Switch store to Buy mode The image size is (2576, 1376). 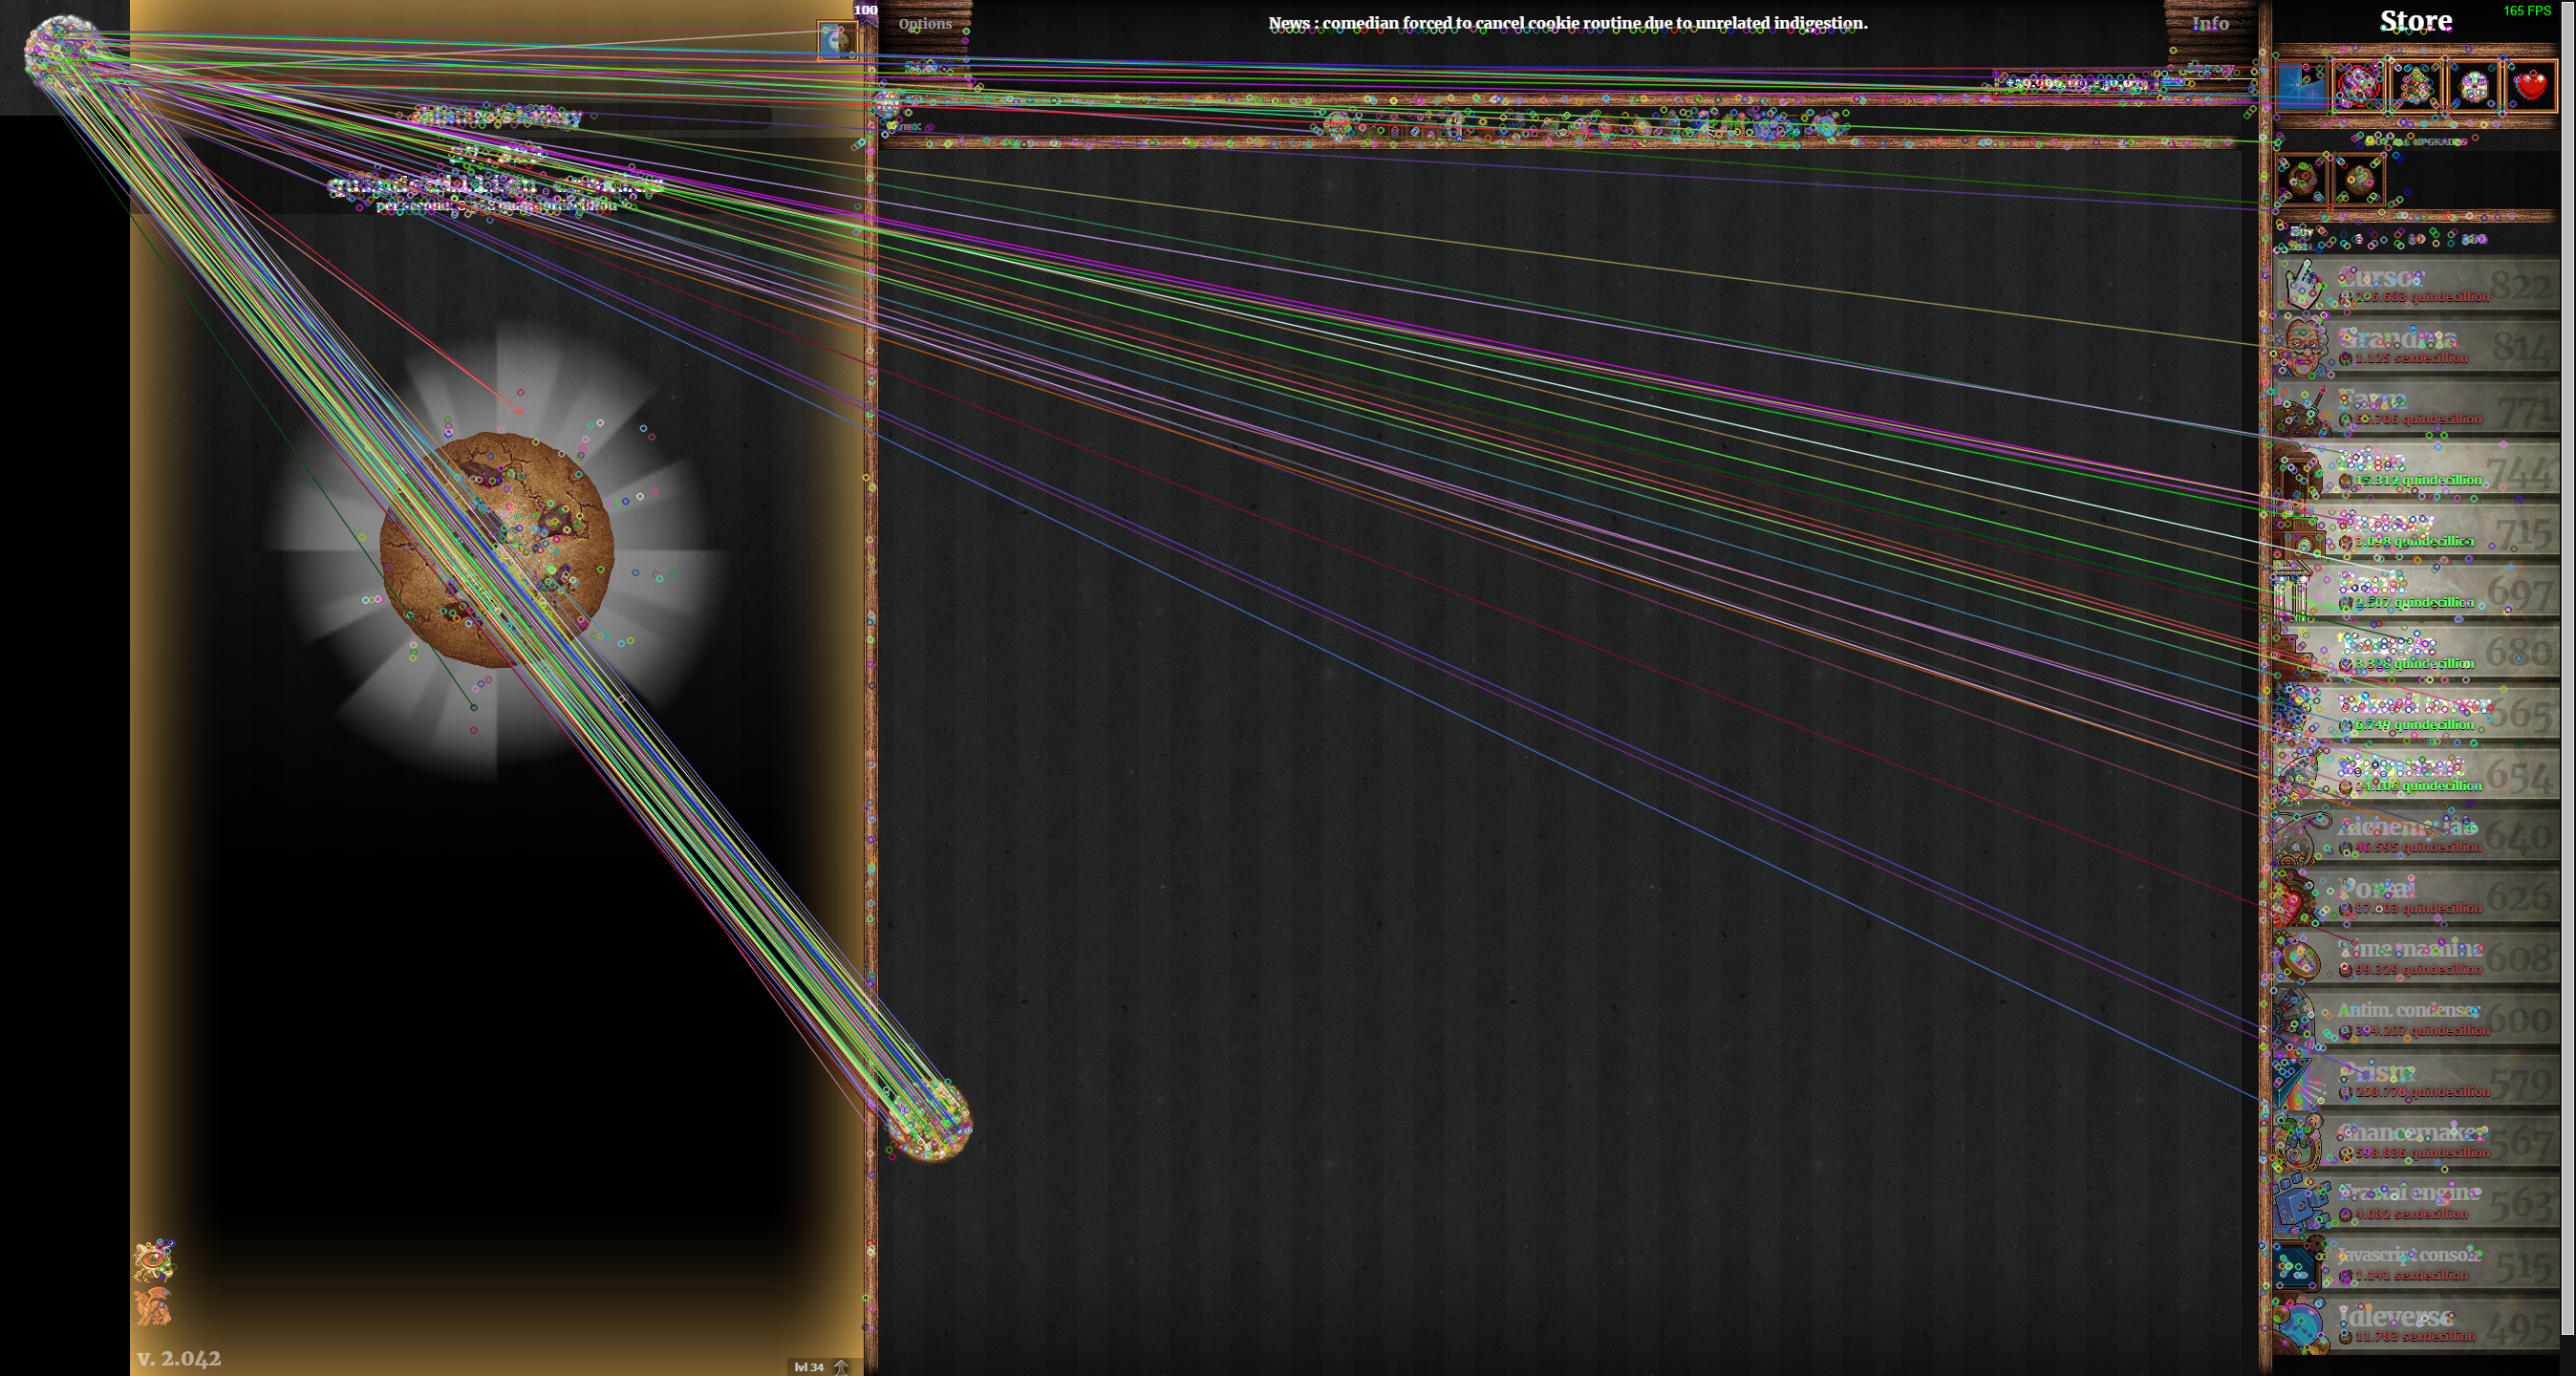coord(2302,231)
